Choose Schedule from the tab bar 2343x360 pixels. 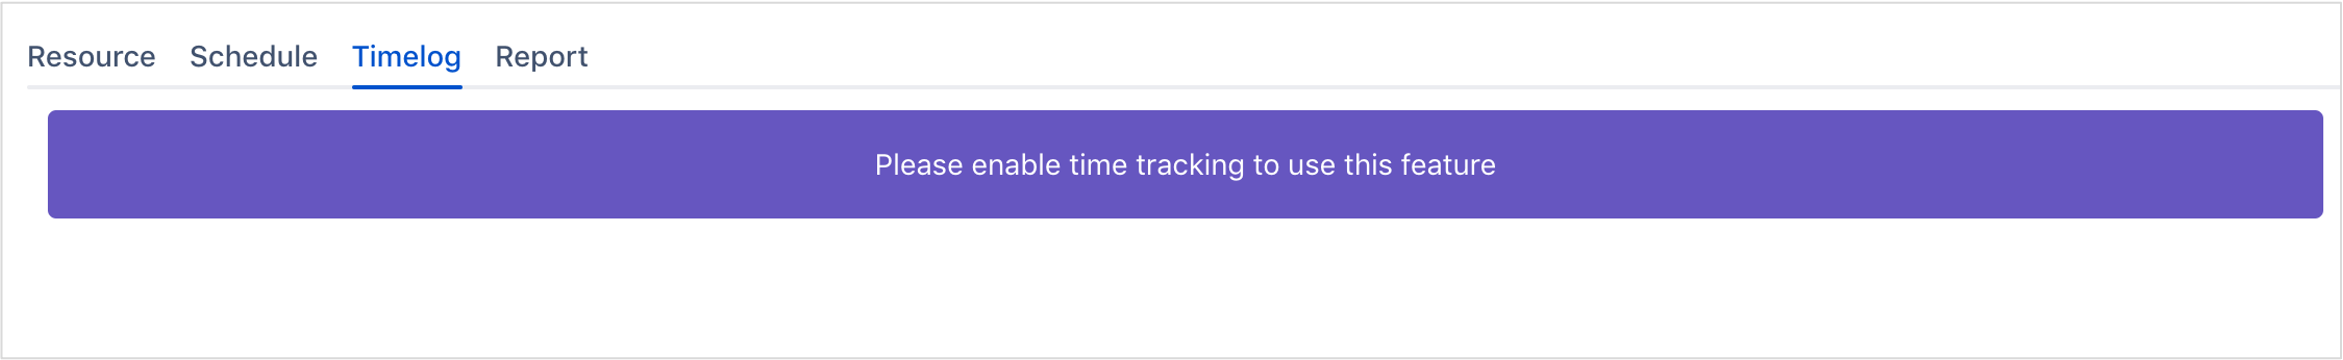[x=254, y=57]
